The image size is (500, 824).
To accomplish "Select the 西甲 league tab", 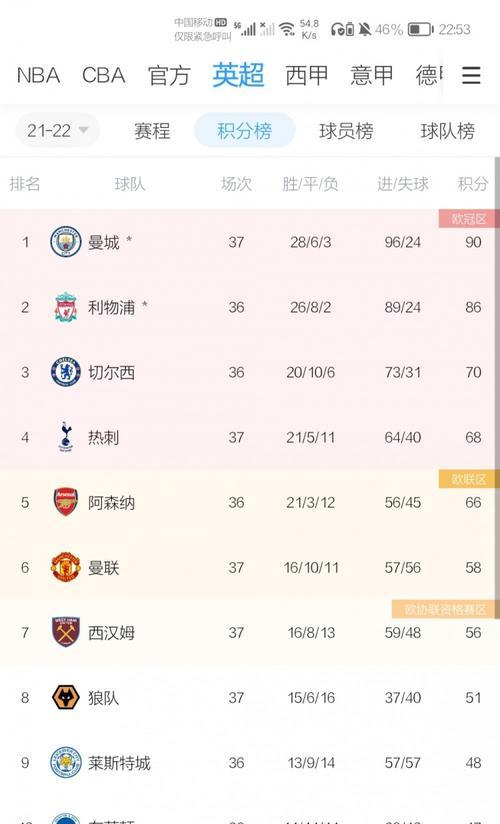I will tap(307, 75).
